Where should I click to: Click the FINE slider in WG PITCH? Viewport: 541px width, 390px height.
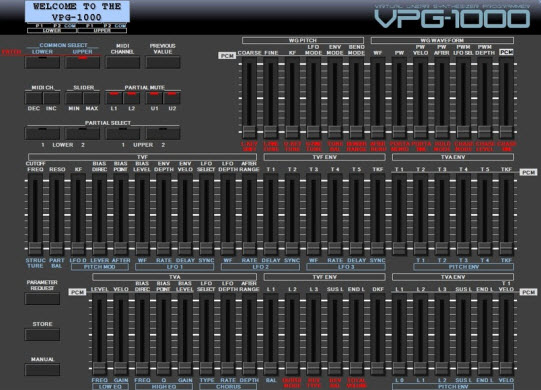270,98
